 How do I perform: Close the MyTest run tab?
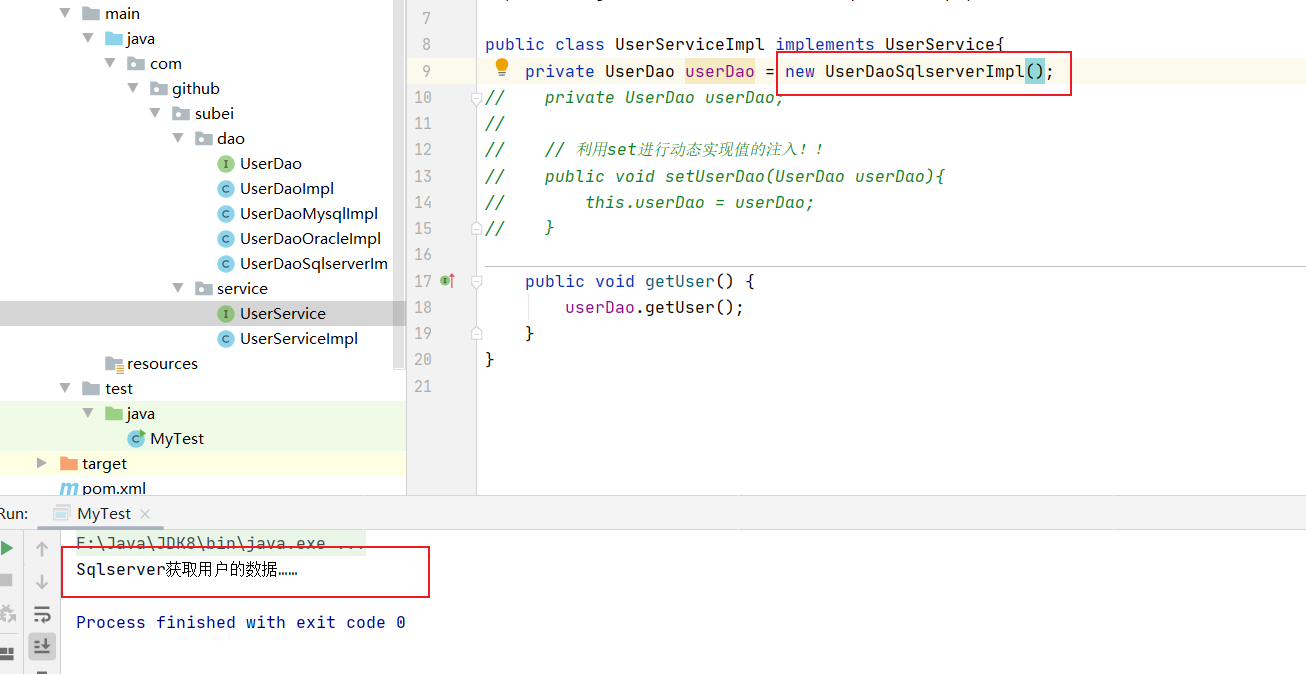(x=145, y=514)
